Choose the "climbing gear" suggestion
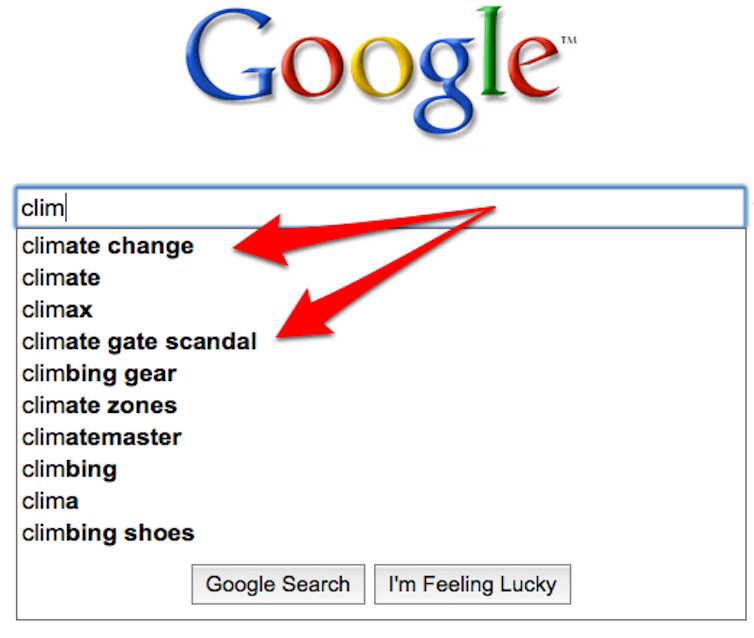Screen dimensions: 754x638 [x=99, y=374]
